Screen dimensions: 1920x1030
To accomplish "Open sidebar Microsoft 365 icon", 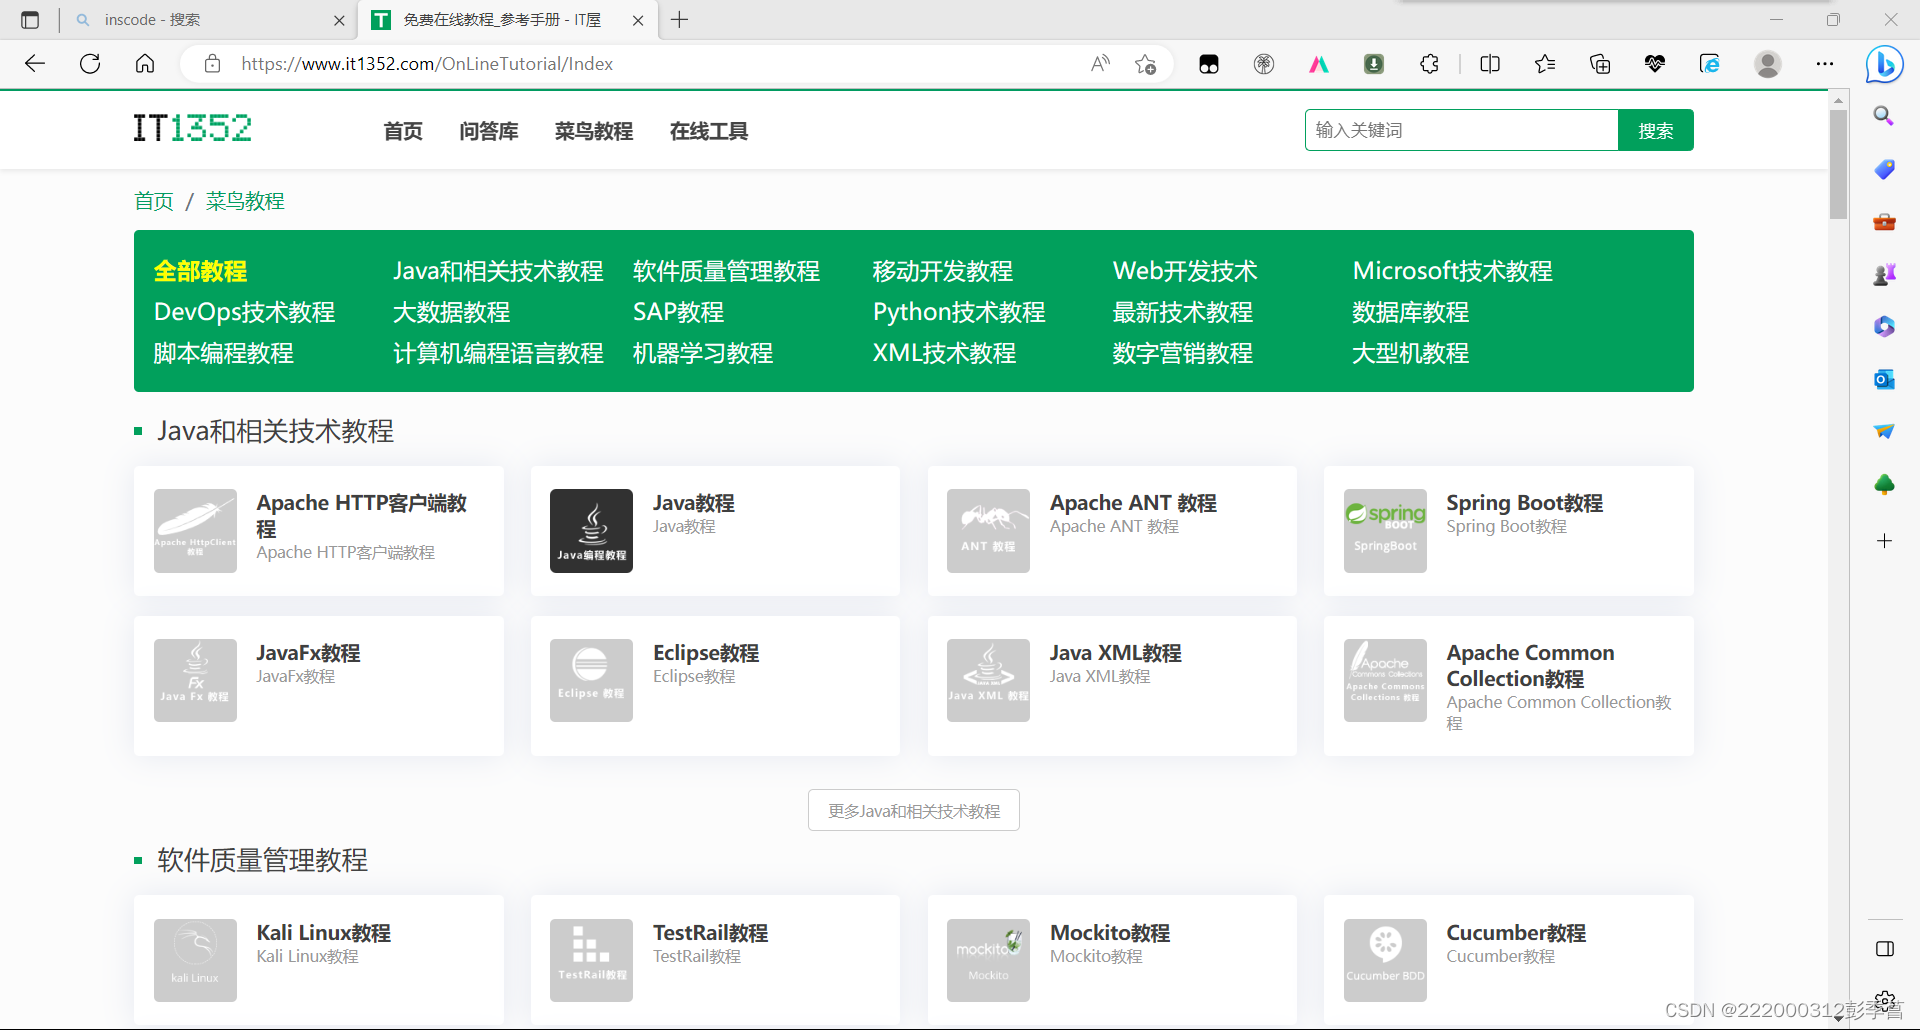I will click(x=1884, y=327).
